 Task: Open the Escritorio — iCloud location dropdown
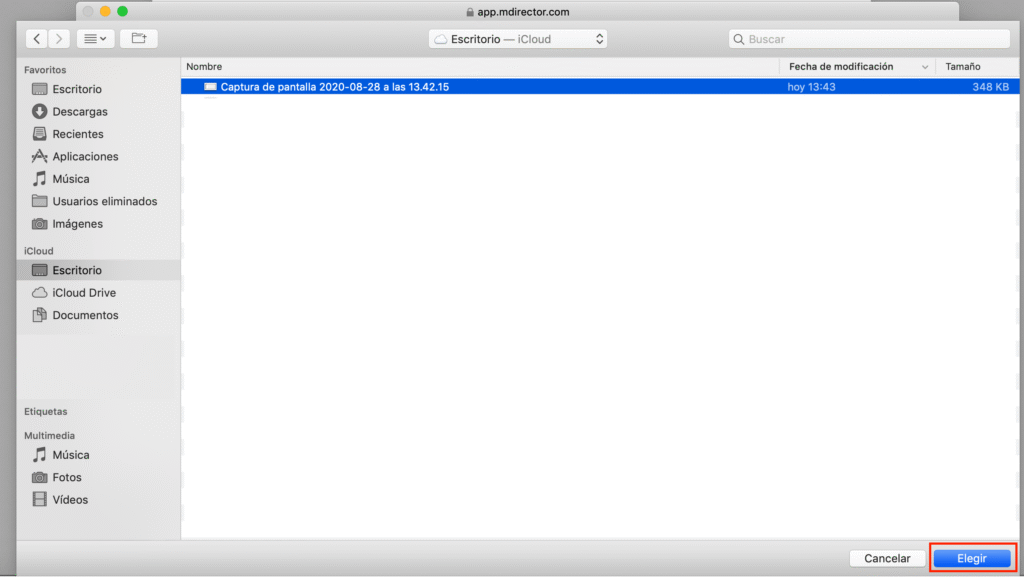click(x=518, y=39)
